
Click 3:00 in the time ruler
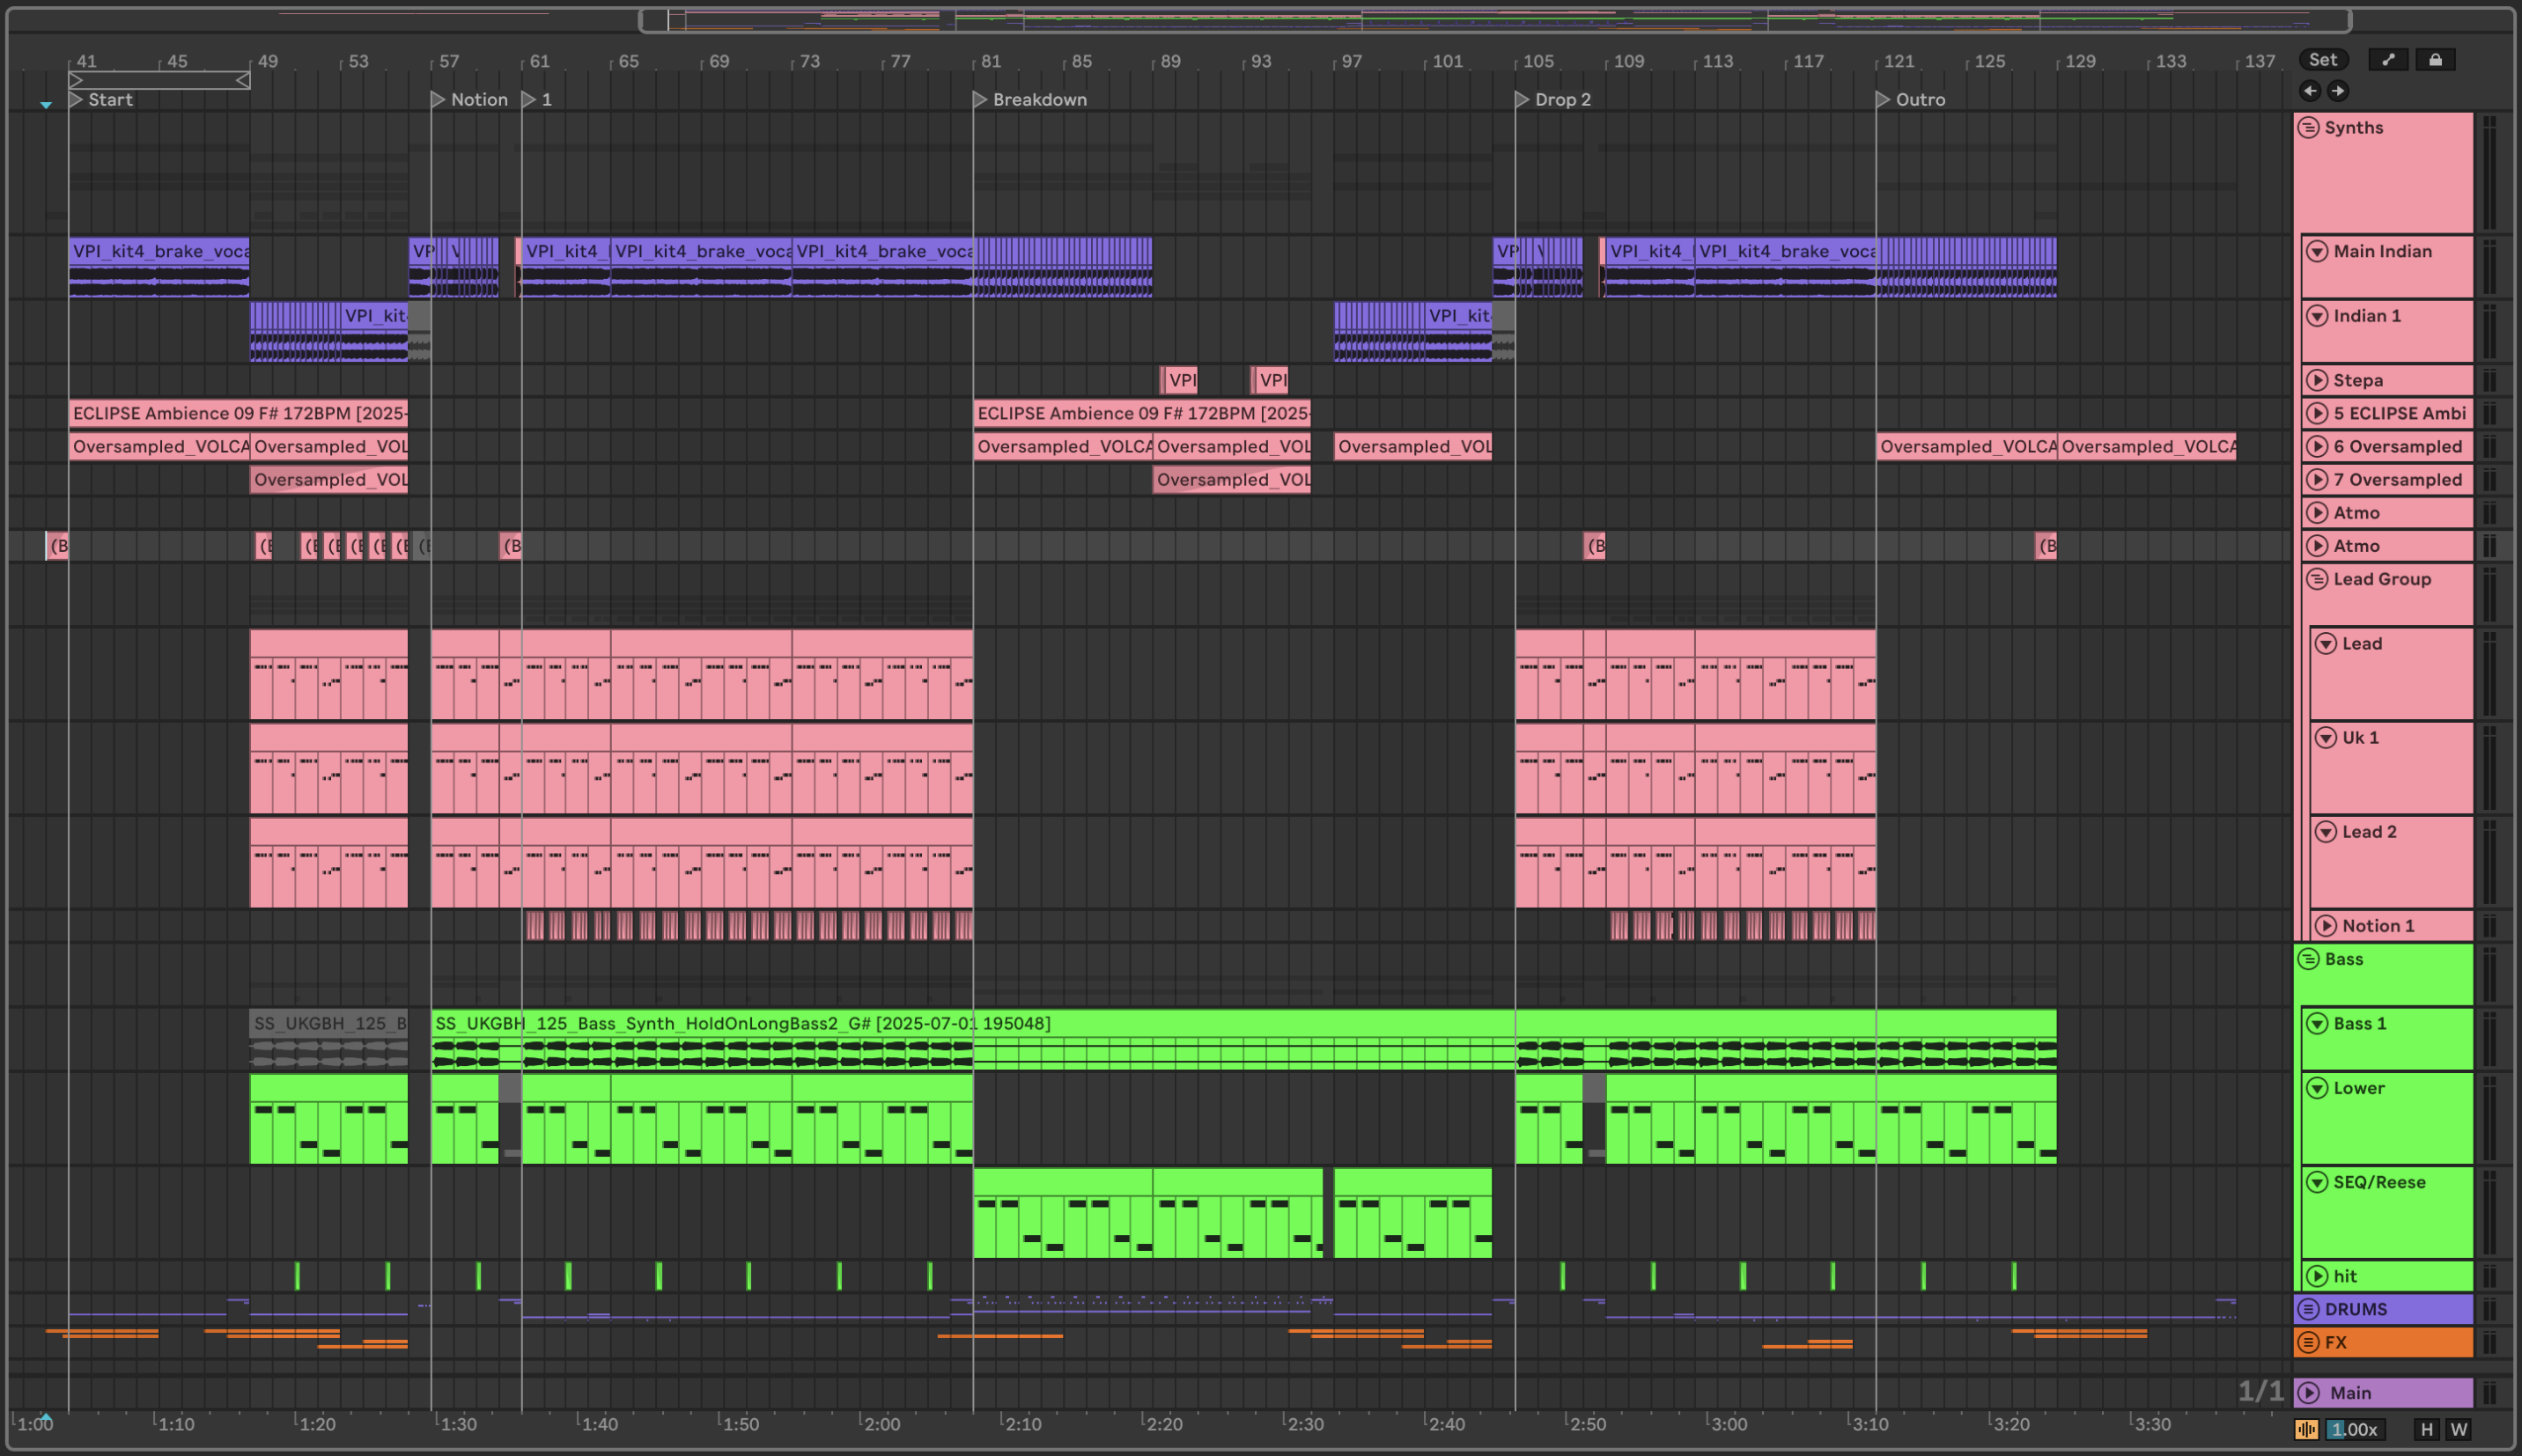pos(1728,1424)
